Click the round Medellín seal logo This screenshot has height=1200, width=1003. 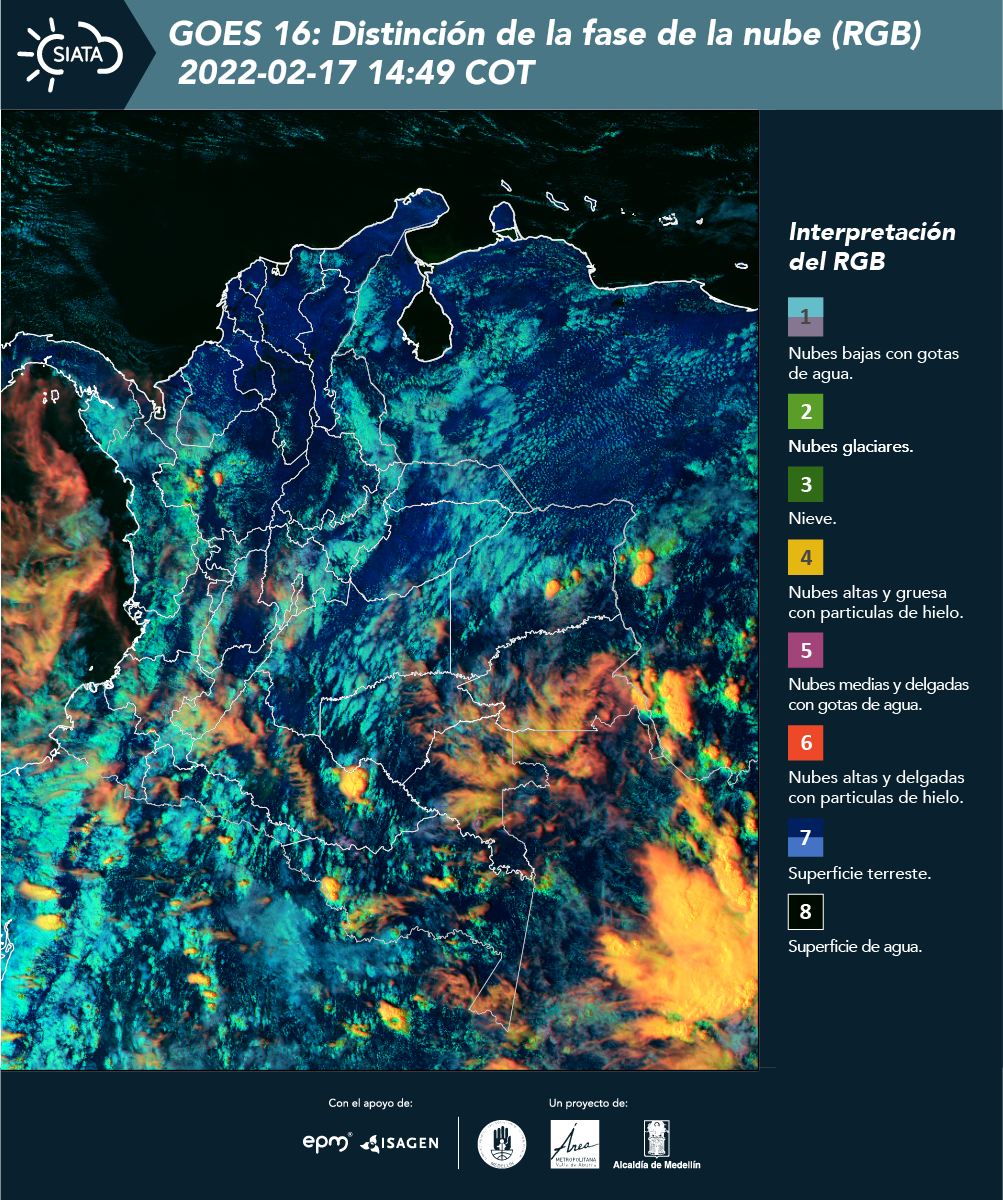click(x=502, y=1143)
